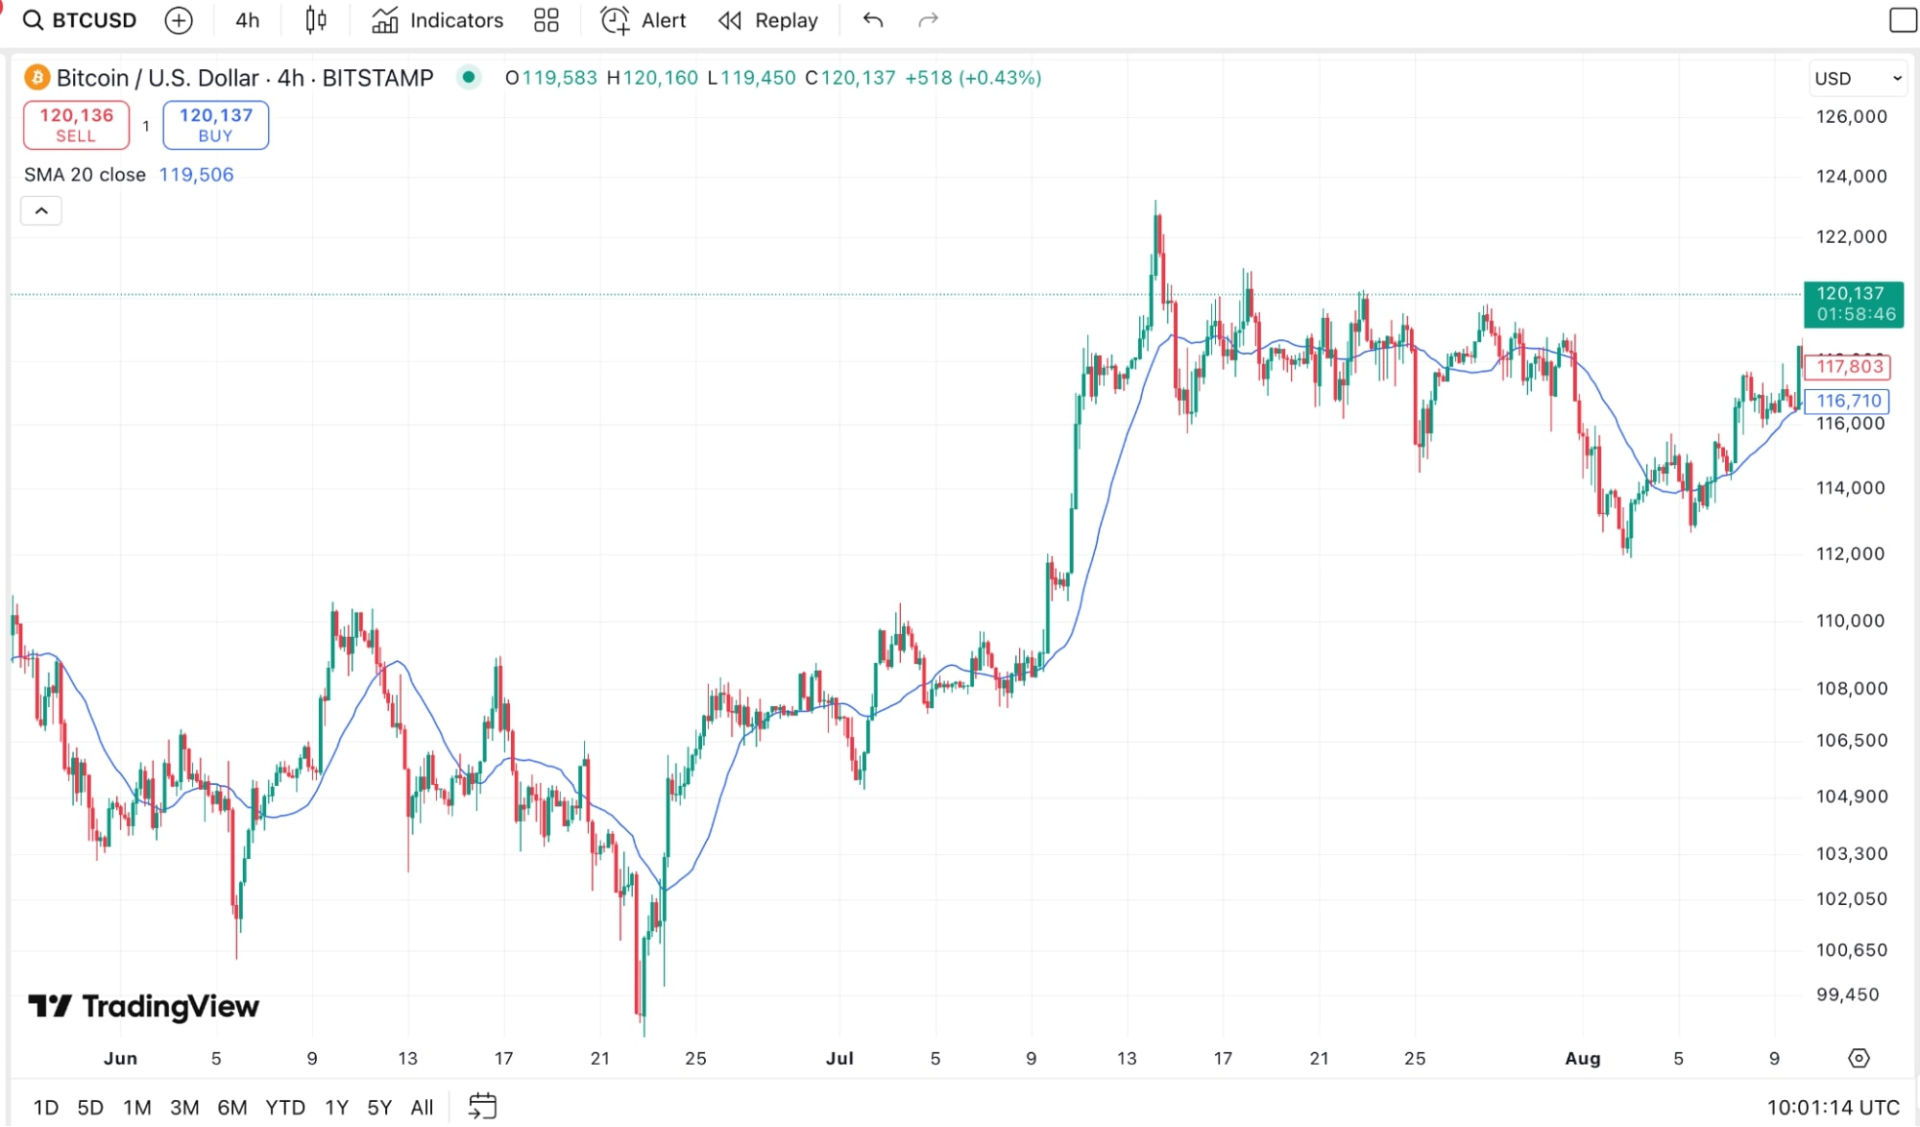Click the redo arrow icon
This screenshot has width=1920, height=1127.
pyautogui.click(x=928, y=20)
